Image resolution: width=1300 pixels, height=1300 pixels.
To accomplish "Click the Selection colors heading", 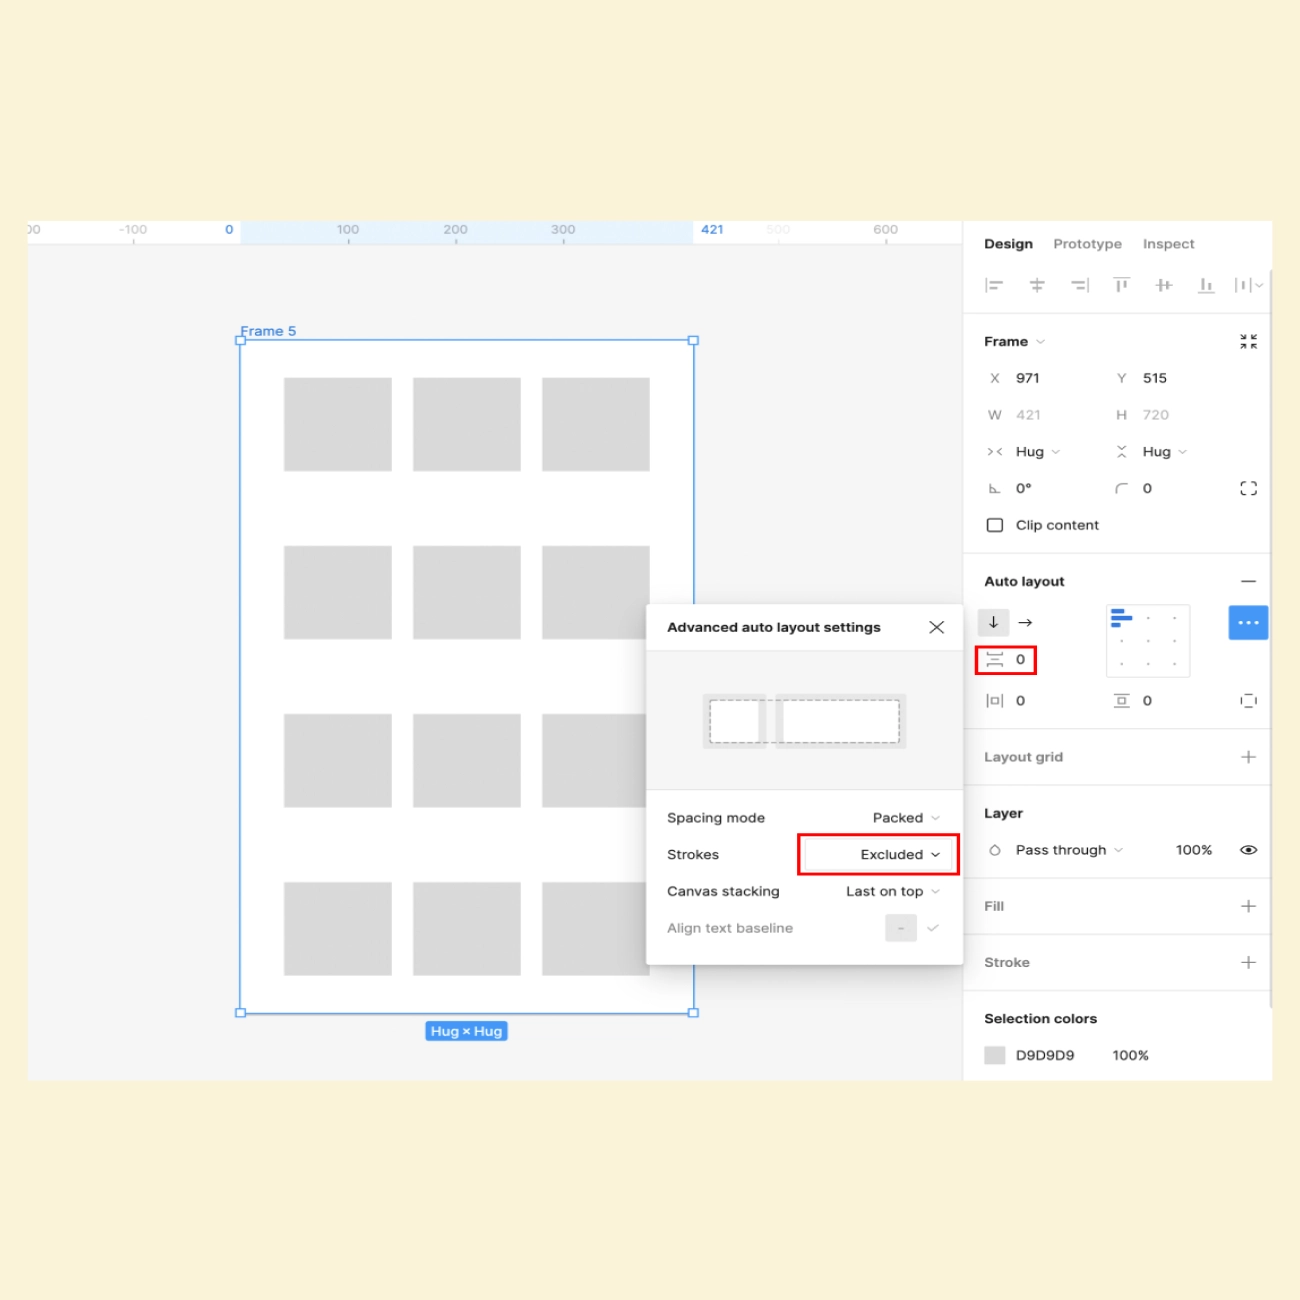I will click(x=1040, y=1019).
